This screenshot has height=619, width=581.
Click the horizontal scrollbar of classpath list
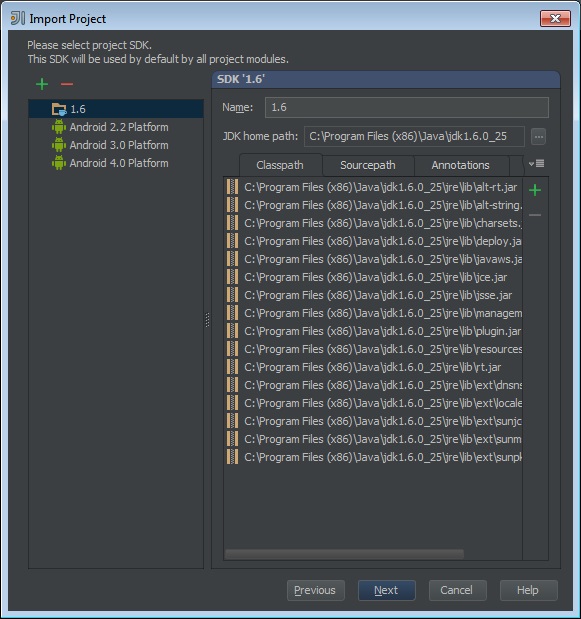(344, 554)
